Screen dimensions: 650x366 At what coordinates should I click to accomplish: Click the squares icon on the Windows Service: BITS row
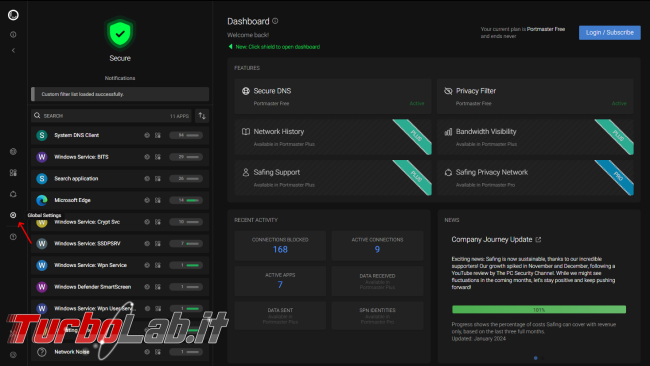coord(158,157)
